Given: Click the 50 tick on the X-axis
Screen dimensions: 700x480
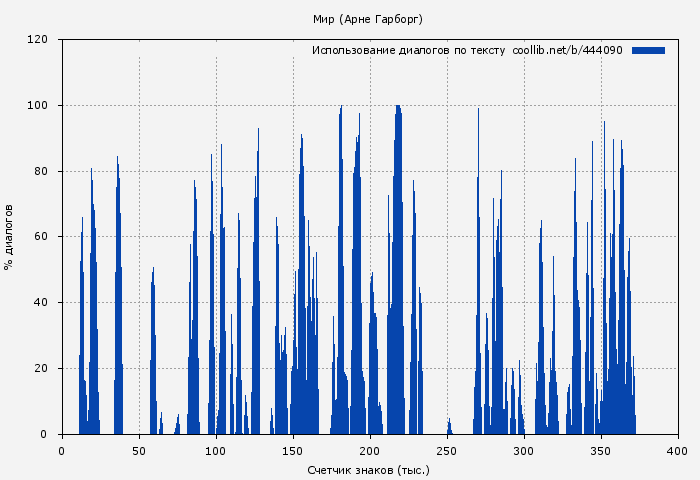Looking at the screenshot, I should (x=139, y=451).
